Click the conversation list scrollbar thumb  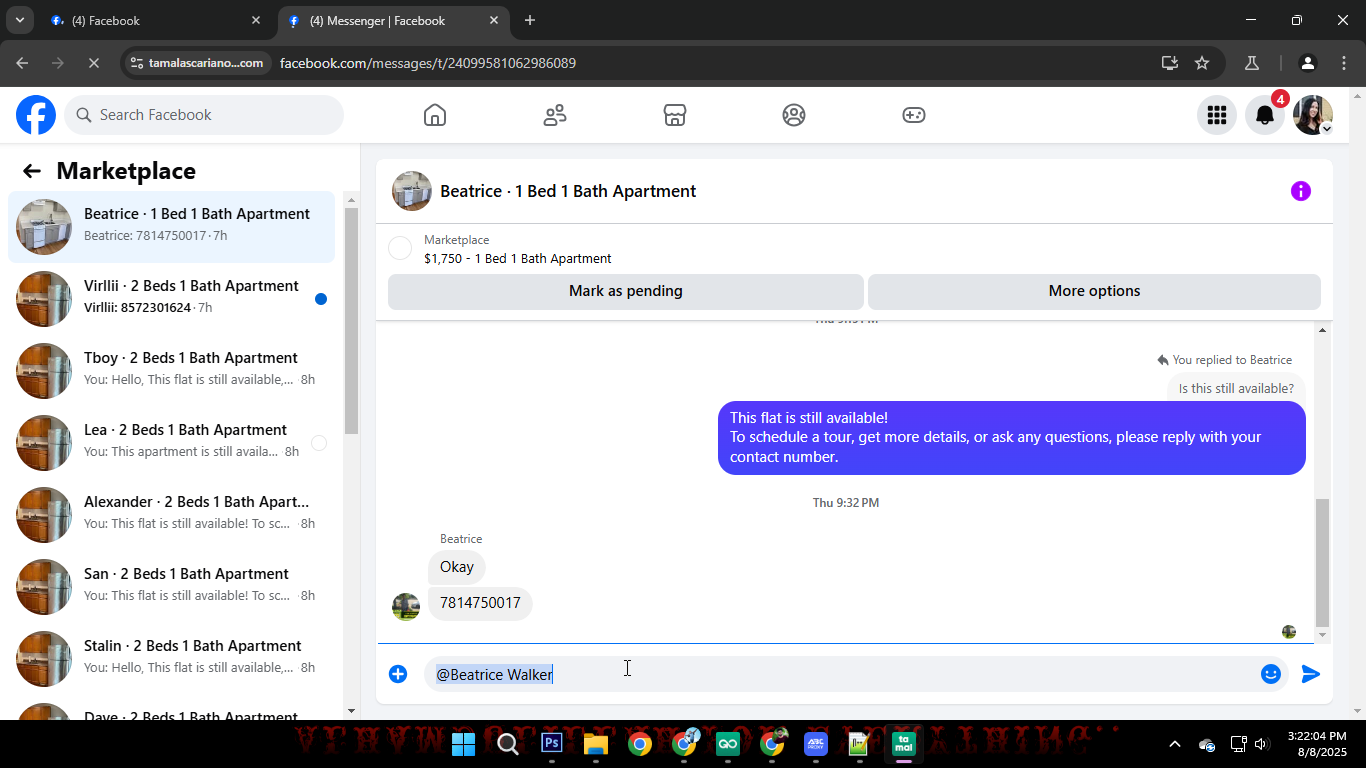tap(351, 320)
